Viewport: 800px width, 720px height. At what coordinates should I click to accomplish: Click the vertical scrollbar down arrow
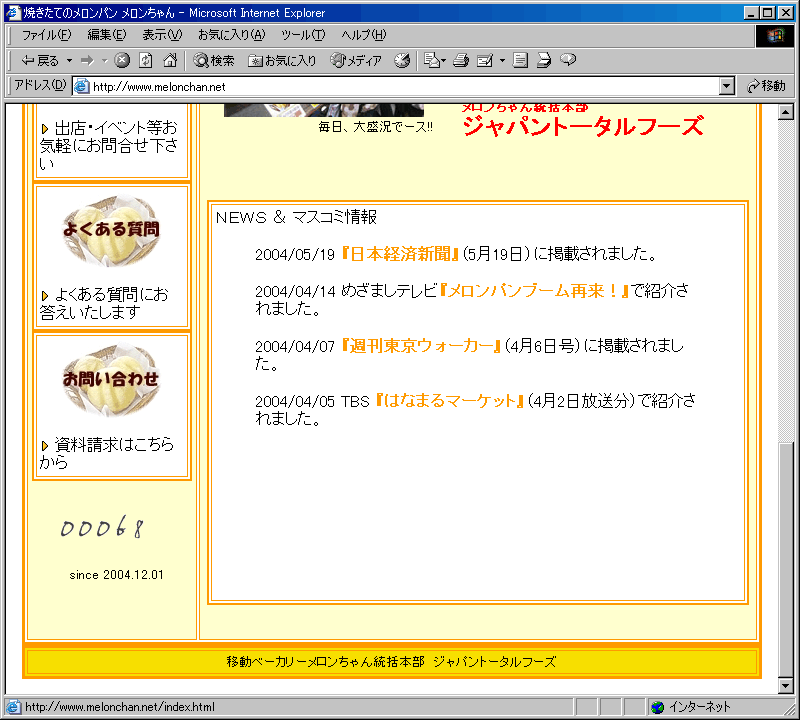tap(786, 686)
